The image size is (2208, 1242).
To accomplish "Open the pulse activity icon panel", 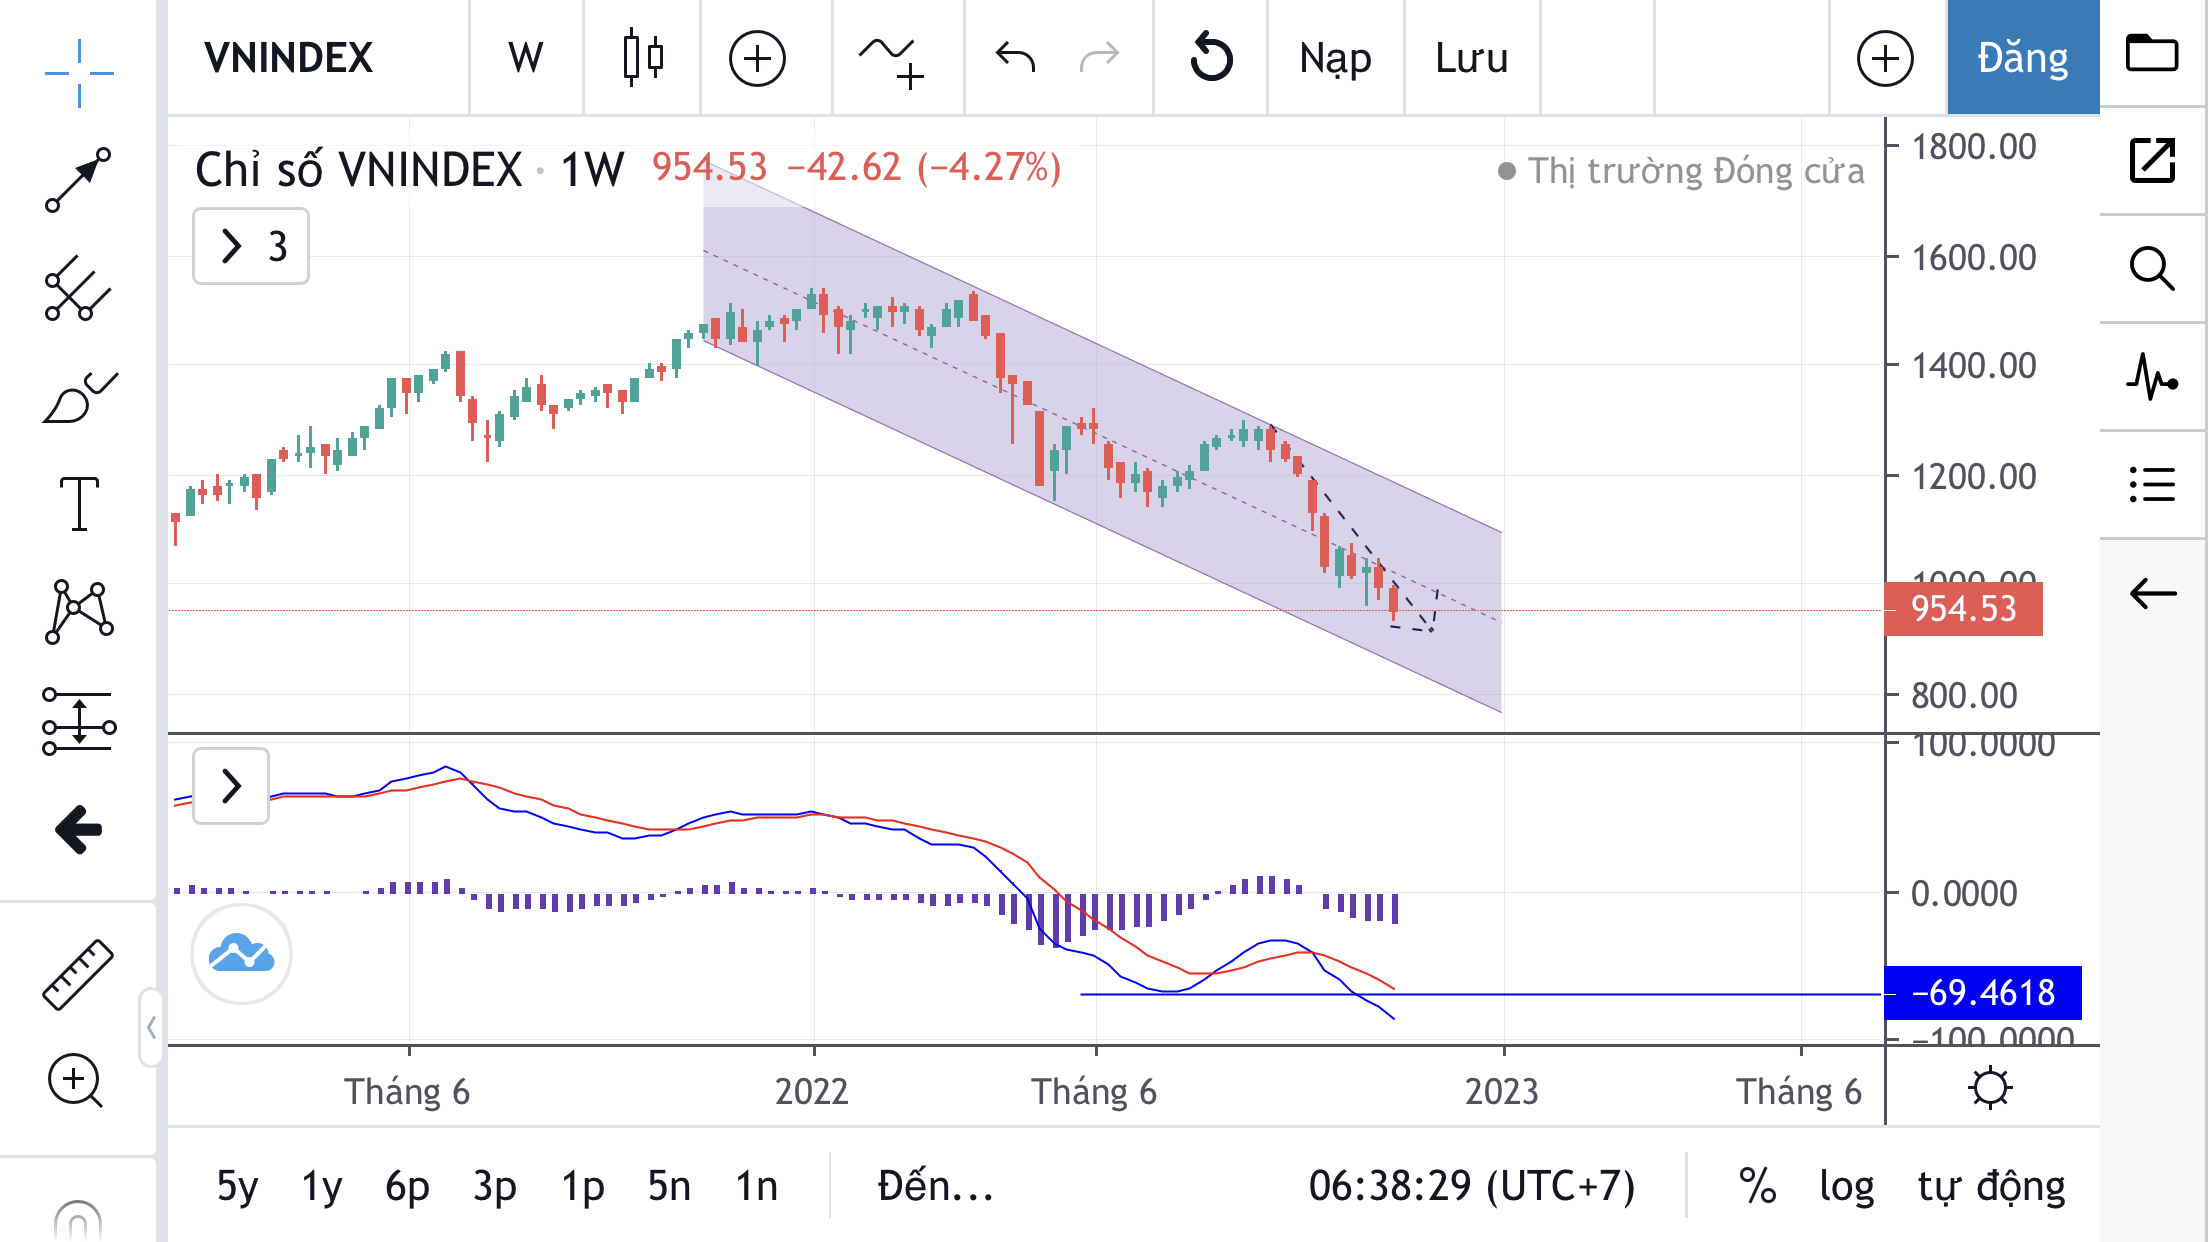I will 2152,377.
